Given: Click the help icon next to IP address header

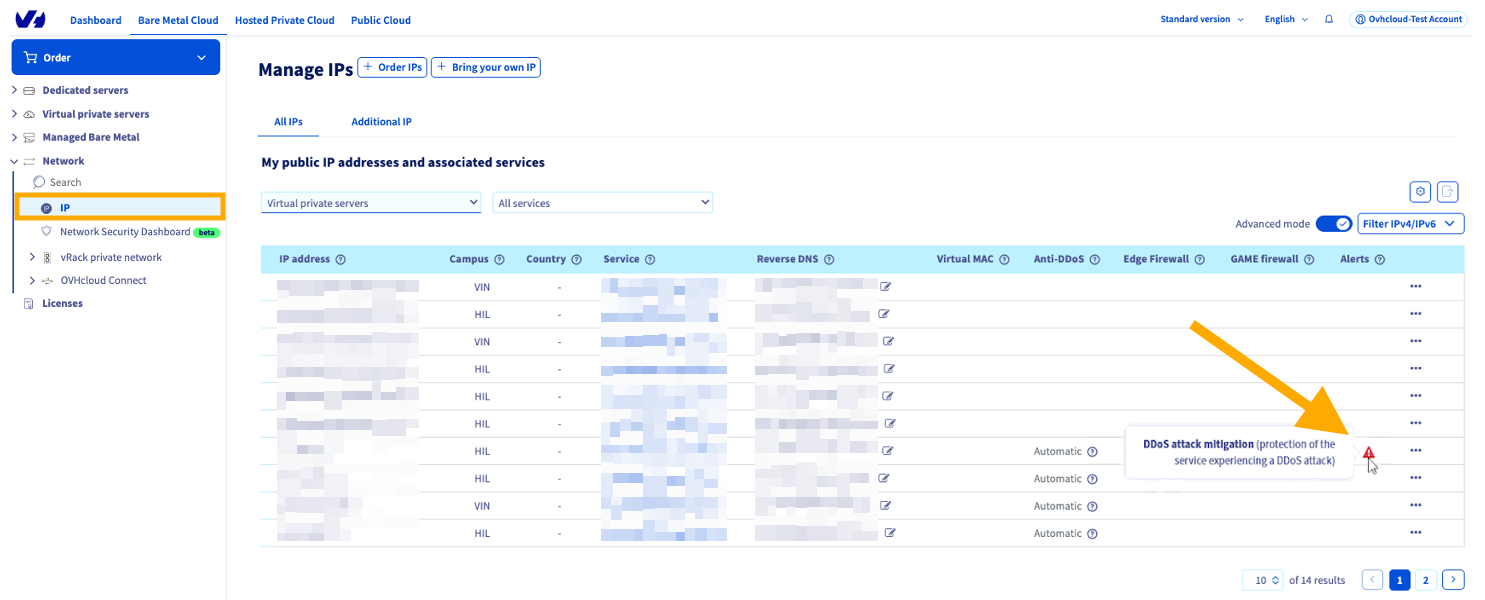Looking at the screenshot, I should coord(340,258).
